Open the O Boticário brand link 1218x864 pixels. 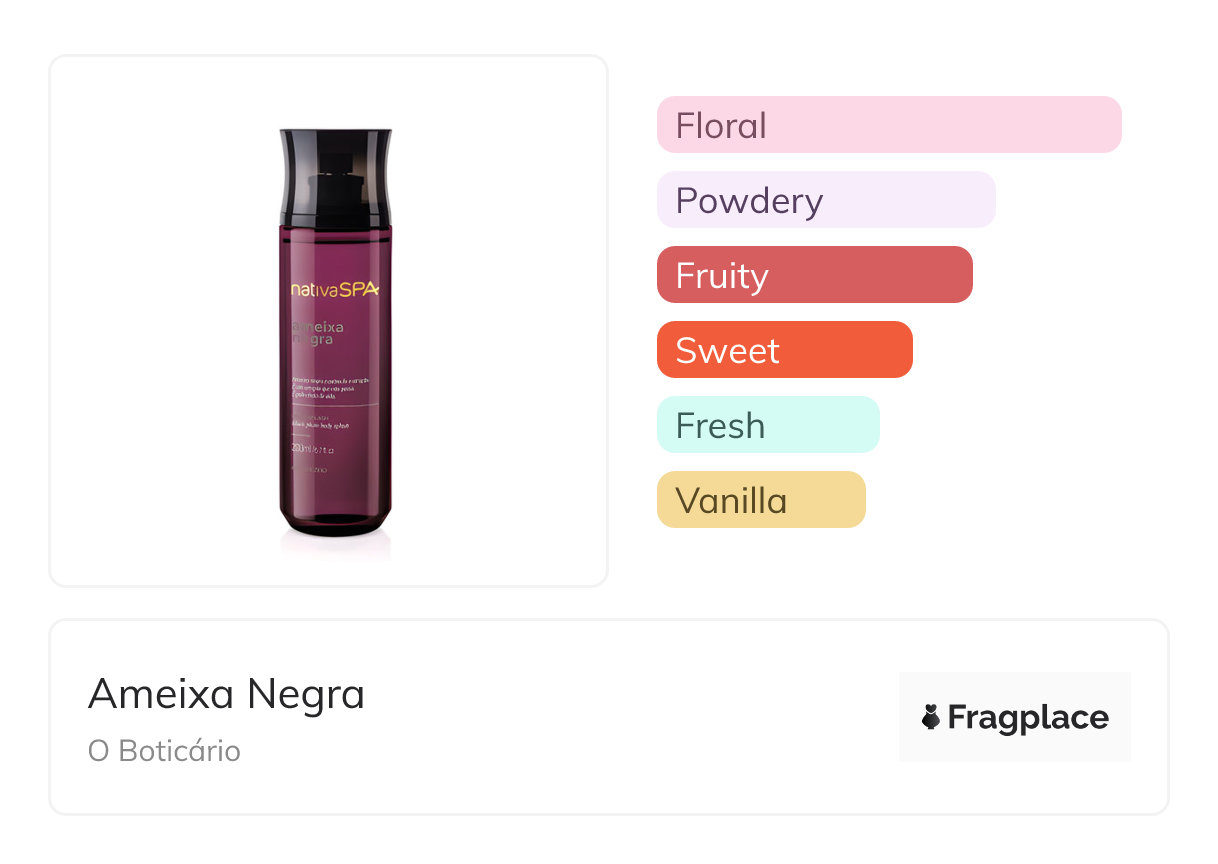[x=164, y=751]
